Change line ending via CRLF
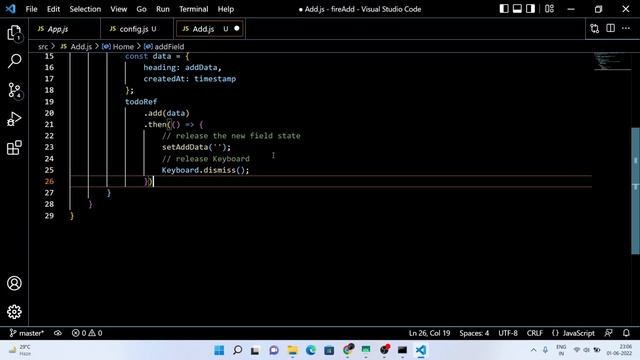The width and height of the screenshot is (640, 360). pyautogui.click(x=535, y=333)
